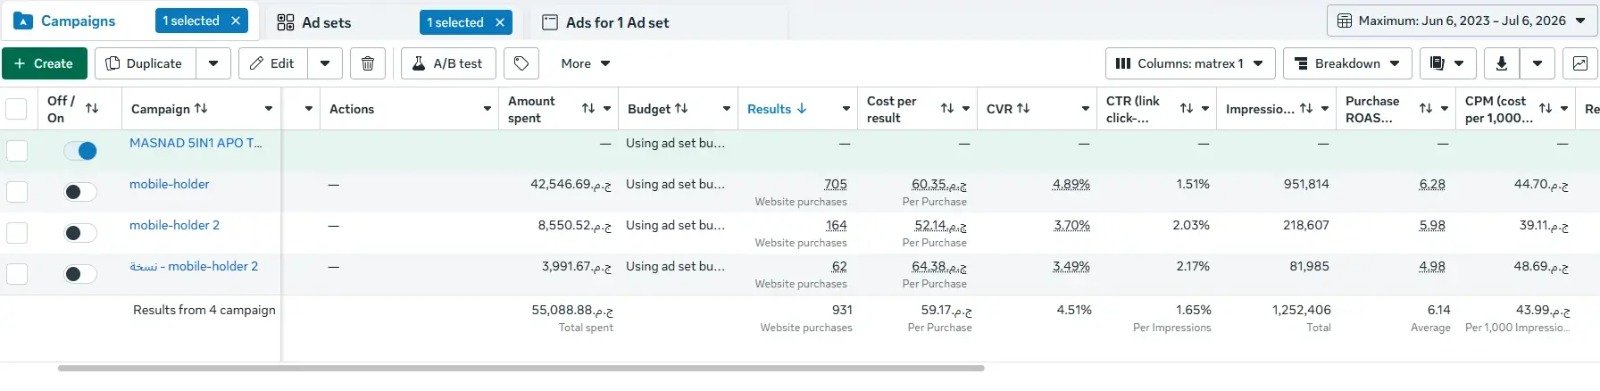Image resolution: width=1600 pixels, height=391 pixels.
Task: Sort by Cost per result arrows
Action: pos(947,108)
